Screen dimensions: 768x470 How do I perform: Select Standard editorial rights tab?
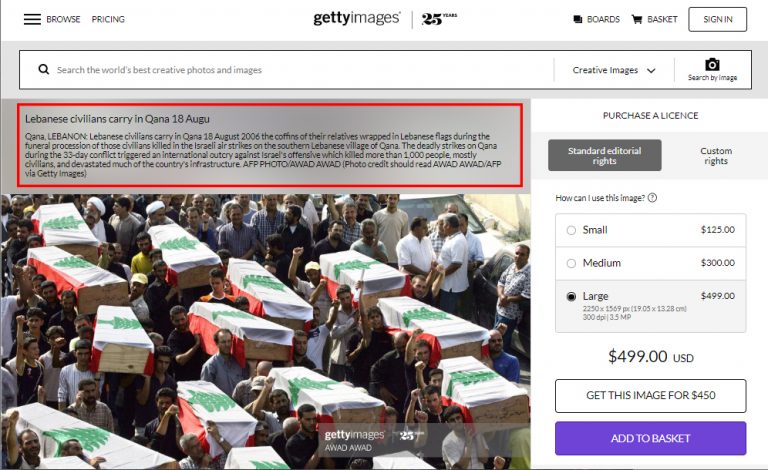pos(604,155)
